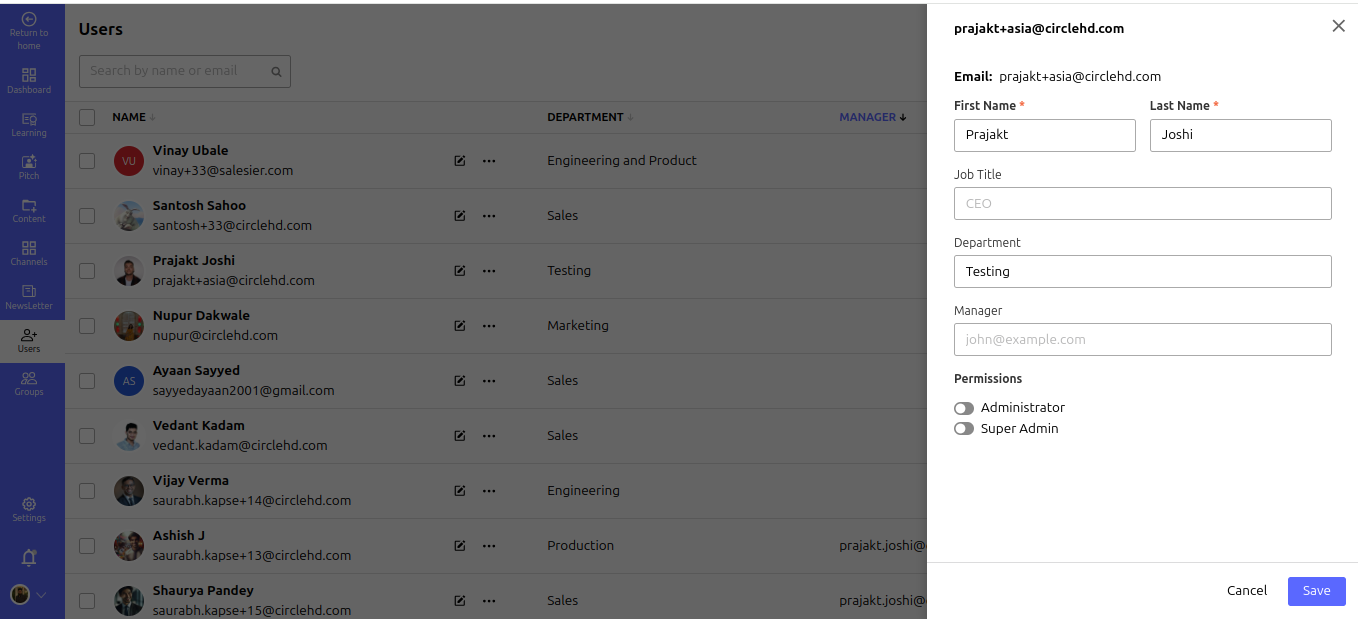Image resolution: width=1358 pixels, height=619 pixels.
Task: Turn on the Super Admin toggle
Action: point(964,429)
